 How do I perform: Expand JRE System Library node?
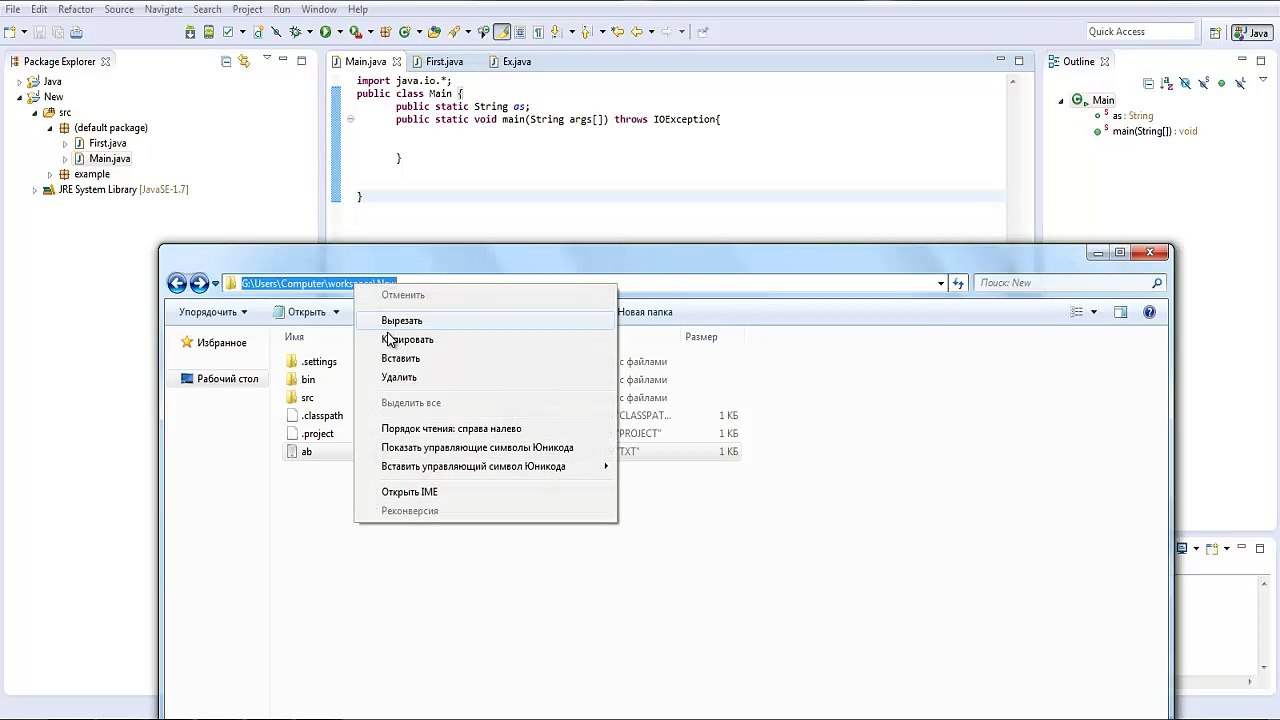tap(35, 190)
